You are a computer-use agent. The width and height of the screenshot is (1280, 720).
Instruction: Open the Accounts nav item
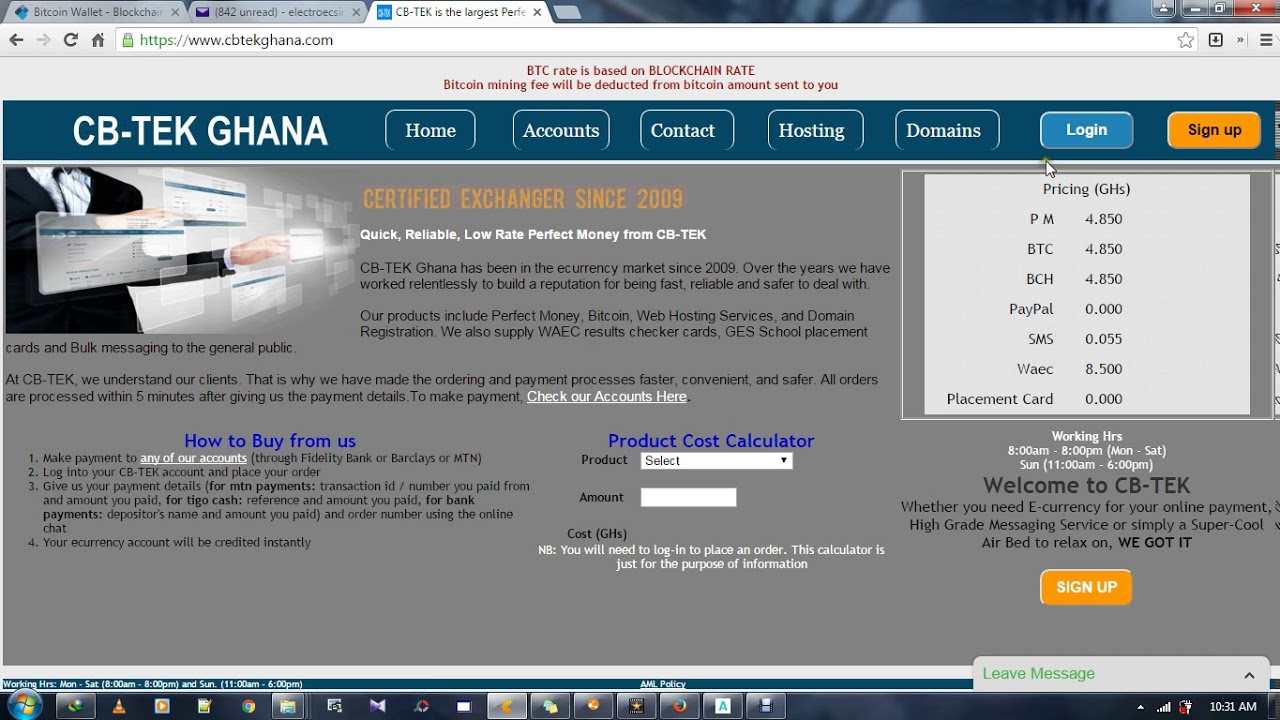pos(561,130)
